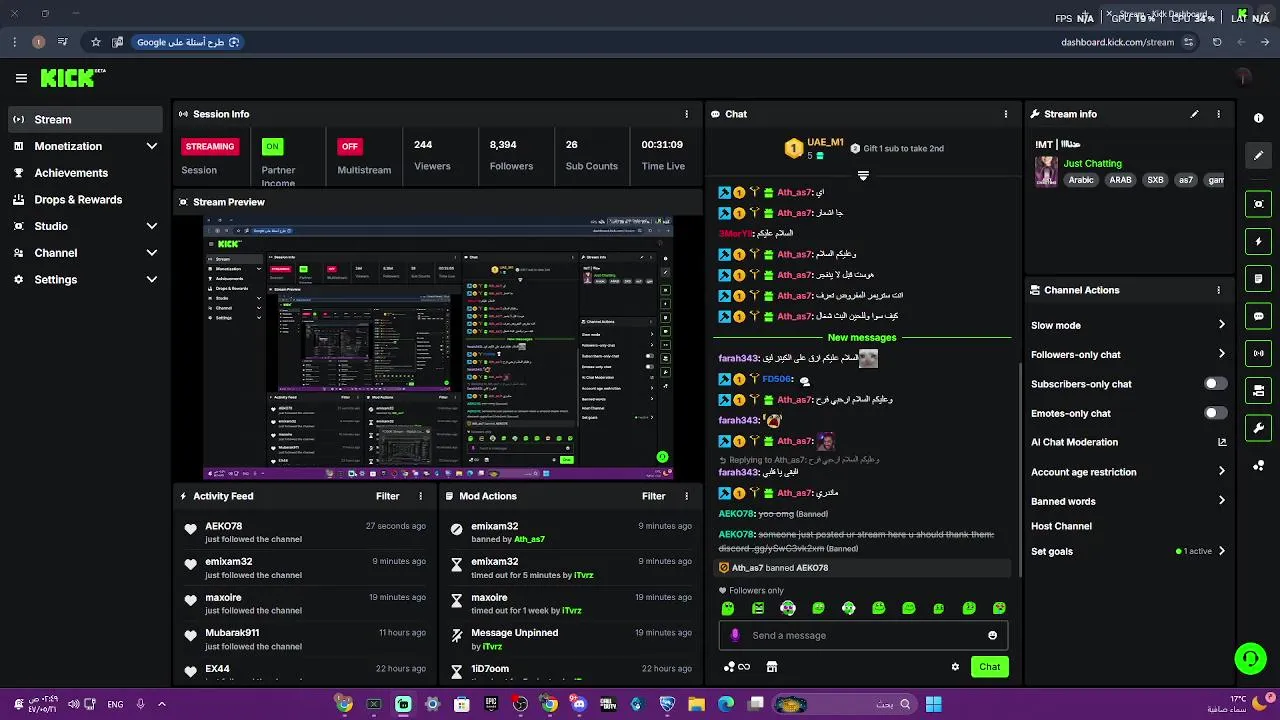Open Session Info three-dot options
The height and width of the screenshot is (720, 1280).
[686, 114]
